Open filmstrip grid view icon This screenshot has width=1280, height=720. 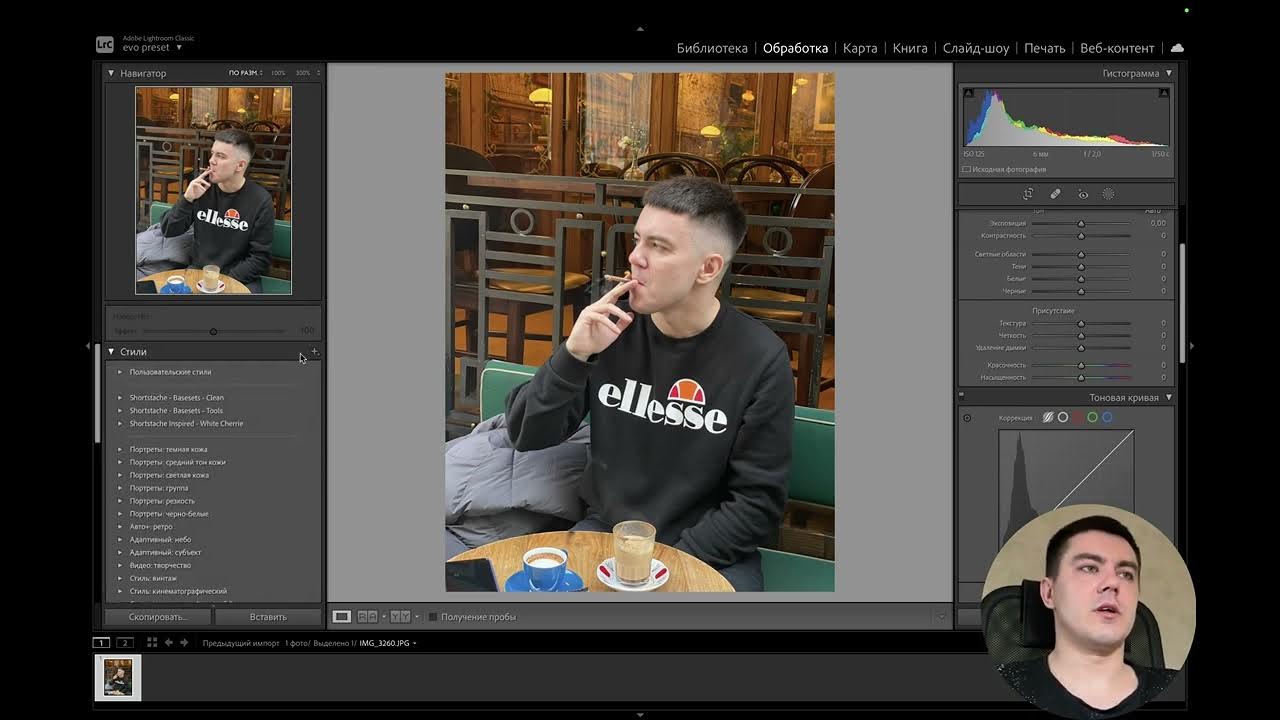(x=152, y=643)
